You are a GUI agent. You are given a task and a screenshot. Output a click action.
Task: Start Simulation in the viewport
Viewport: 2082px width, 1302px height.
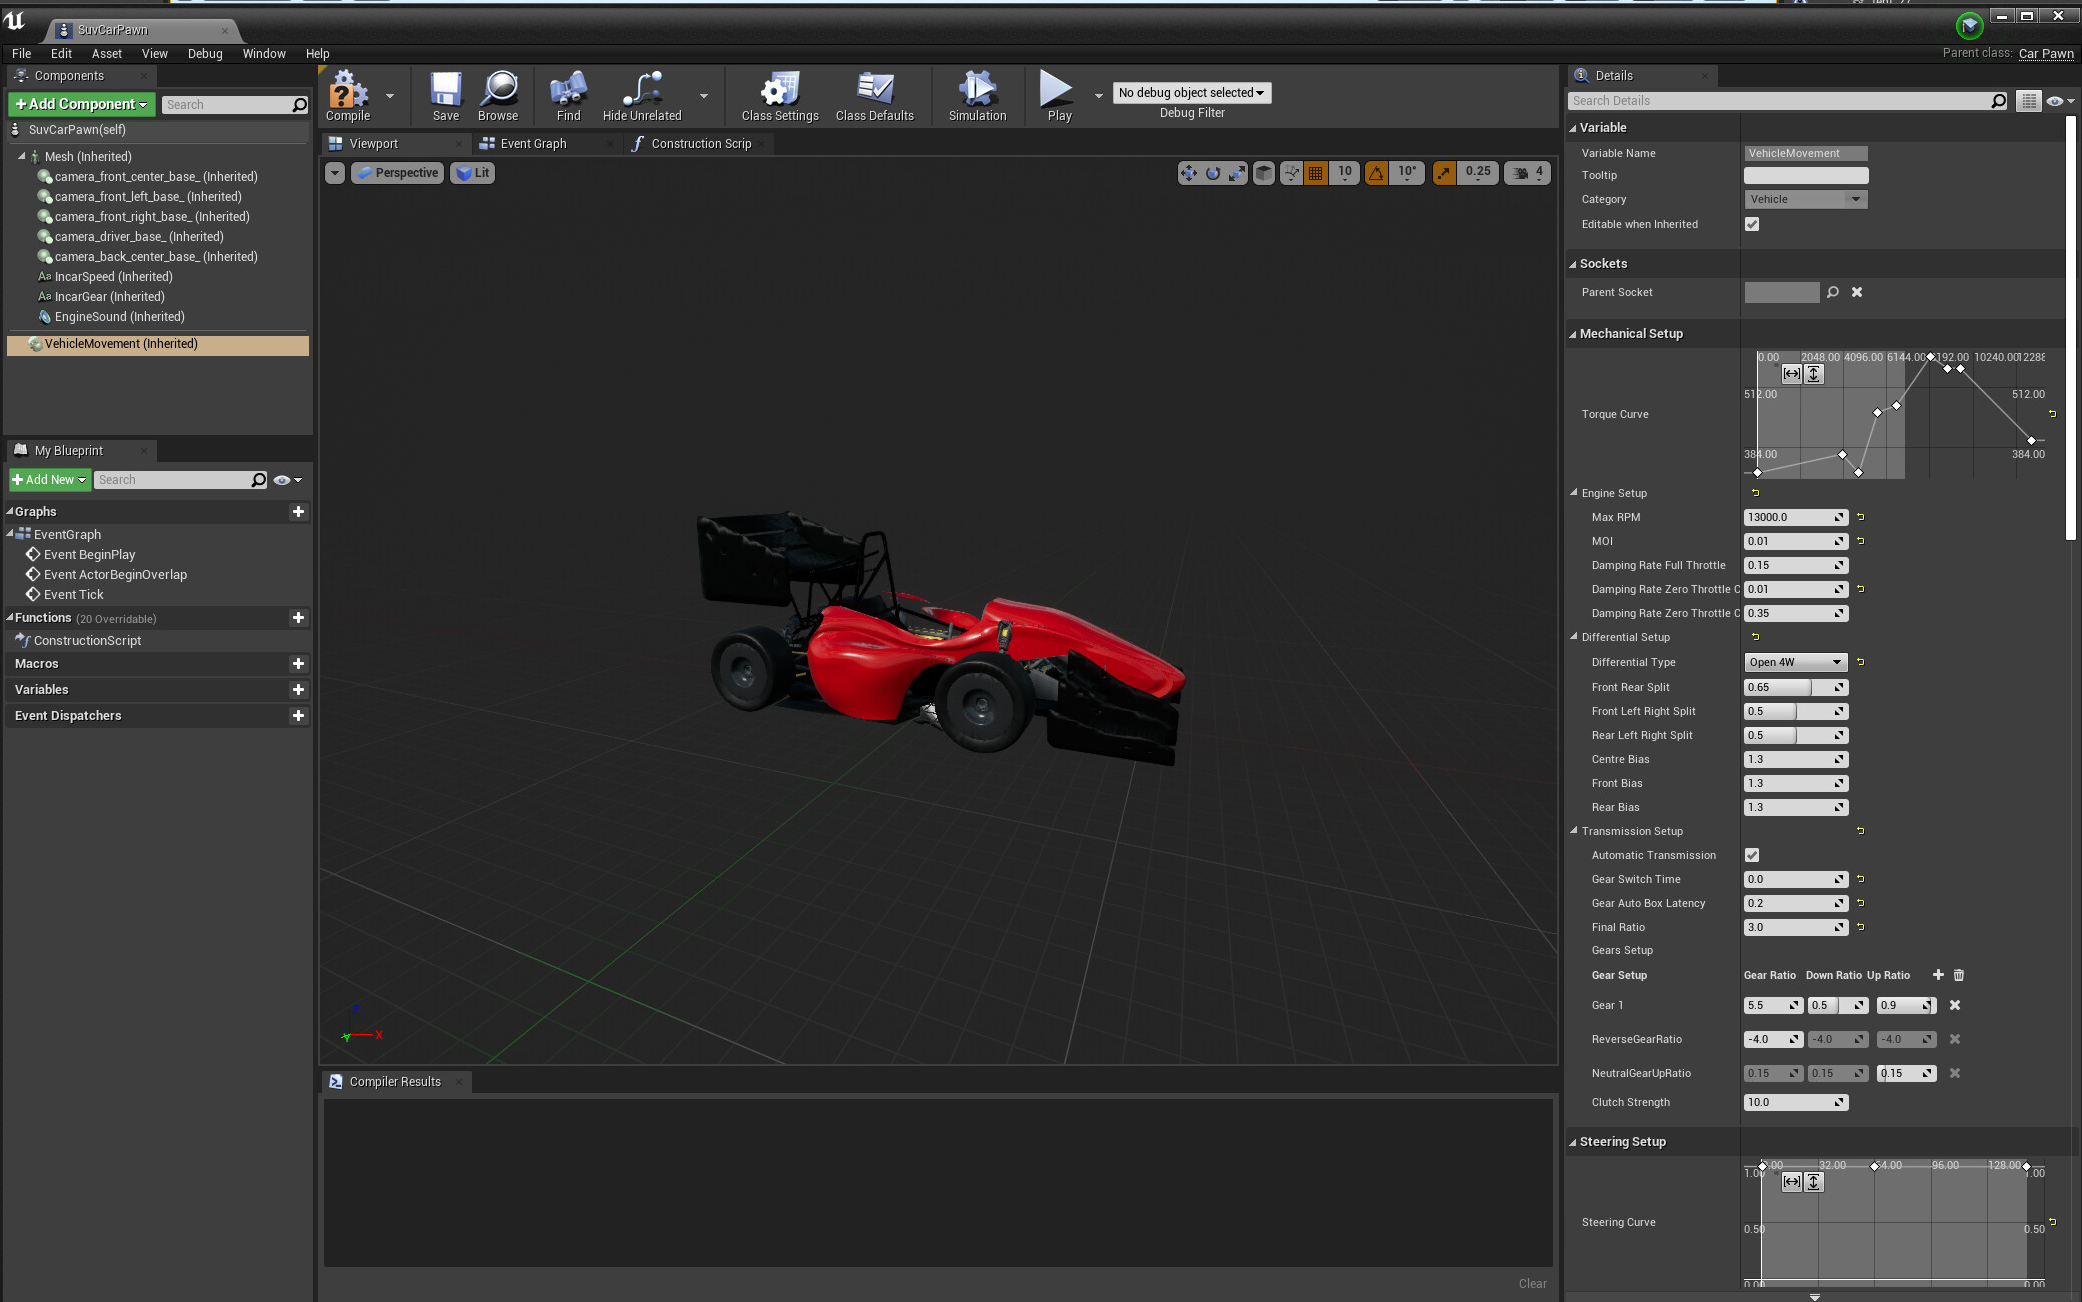[977, 96]
